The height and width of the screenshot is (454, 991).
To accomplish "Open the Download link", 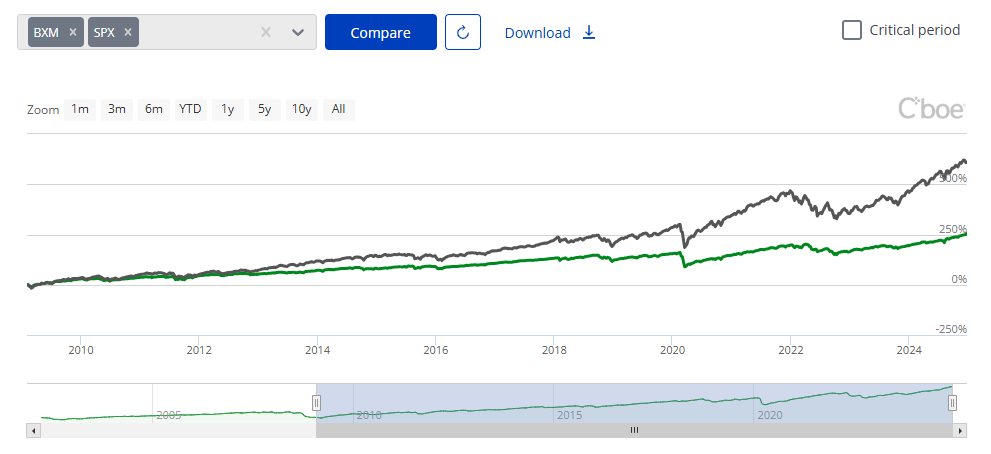I will point(549,32).
